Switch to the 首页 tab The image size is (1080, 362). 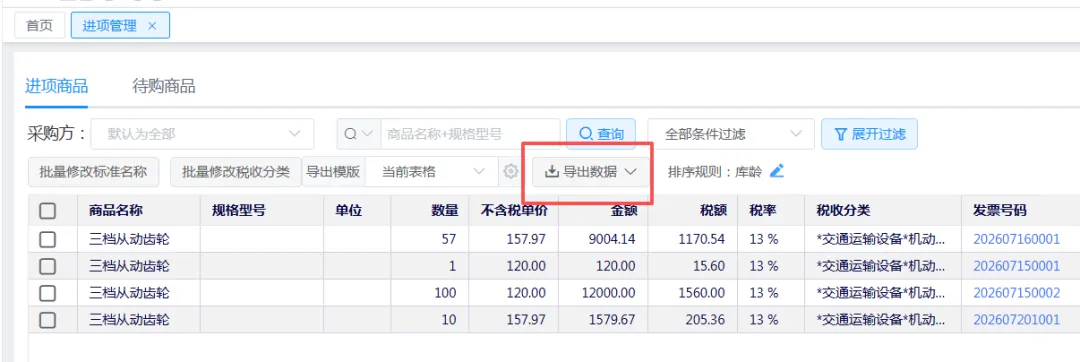pos(39,26)
